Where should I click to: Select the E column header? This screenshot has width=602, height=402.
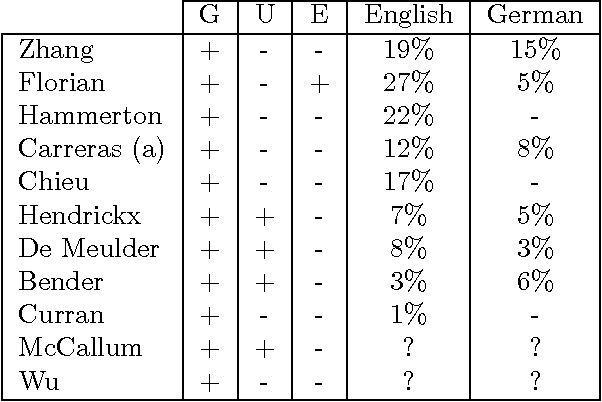(x=319, y=16)
